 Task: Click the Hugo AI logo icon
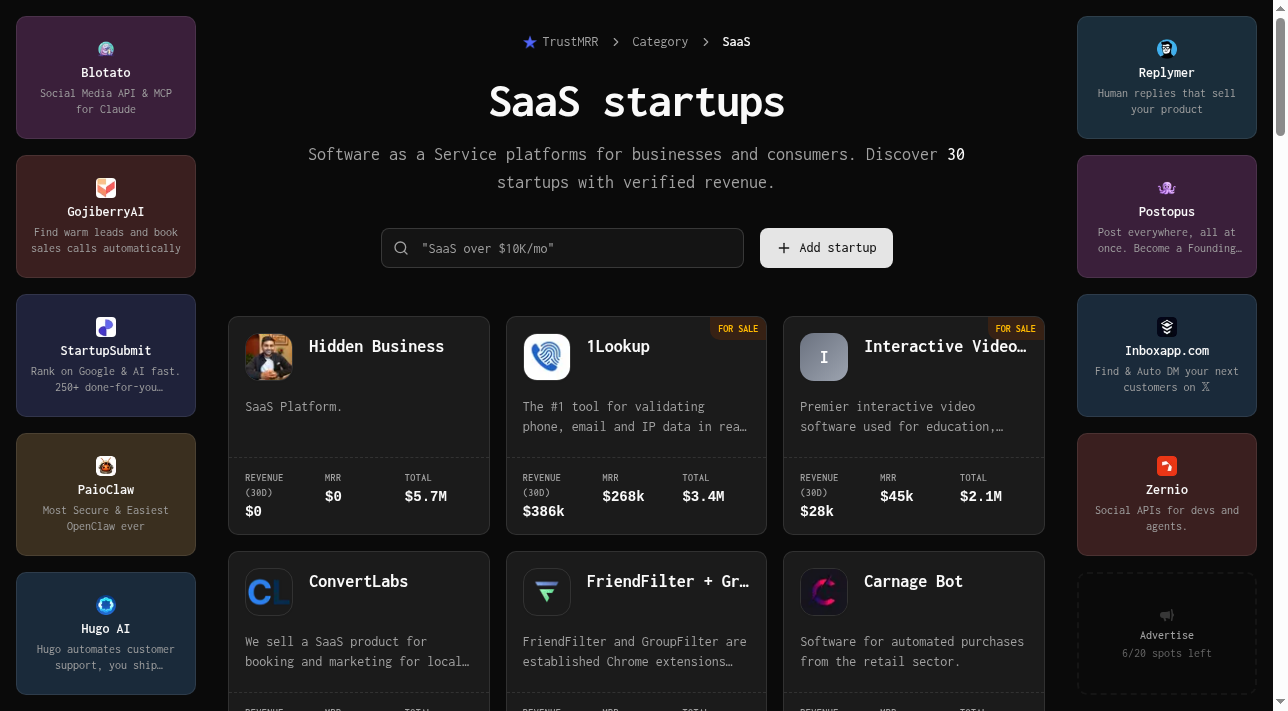coord(106,605)
